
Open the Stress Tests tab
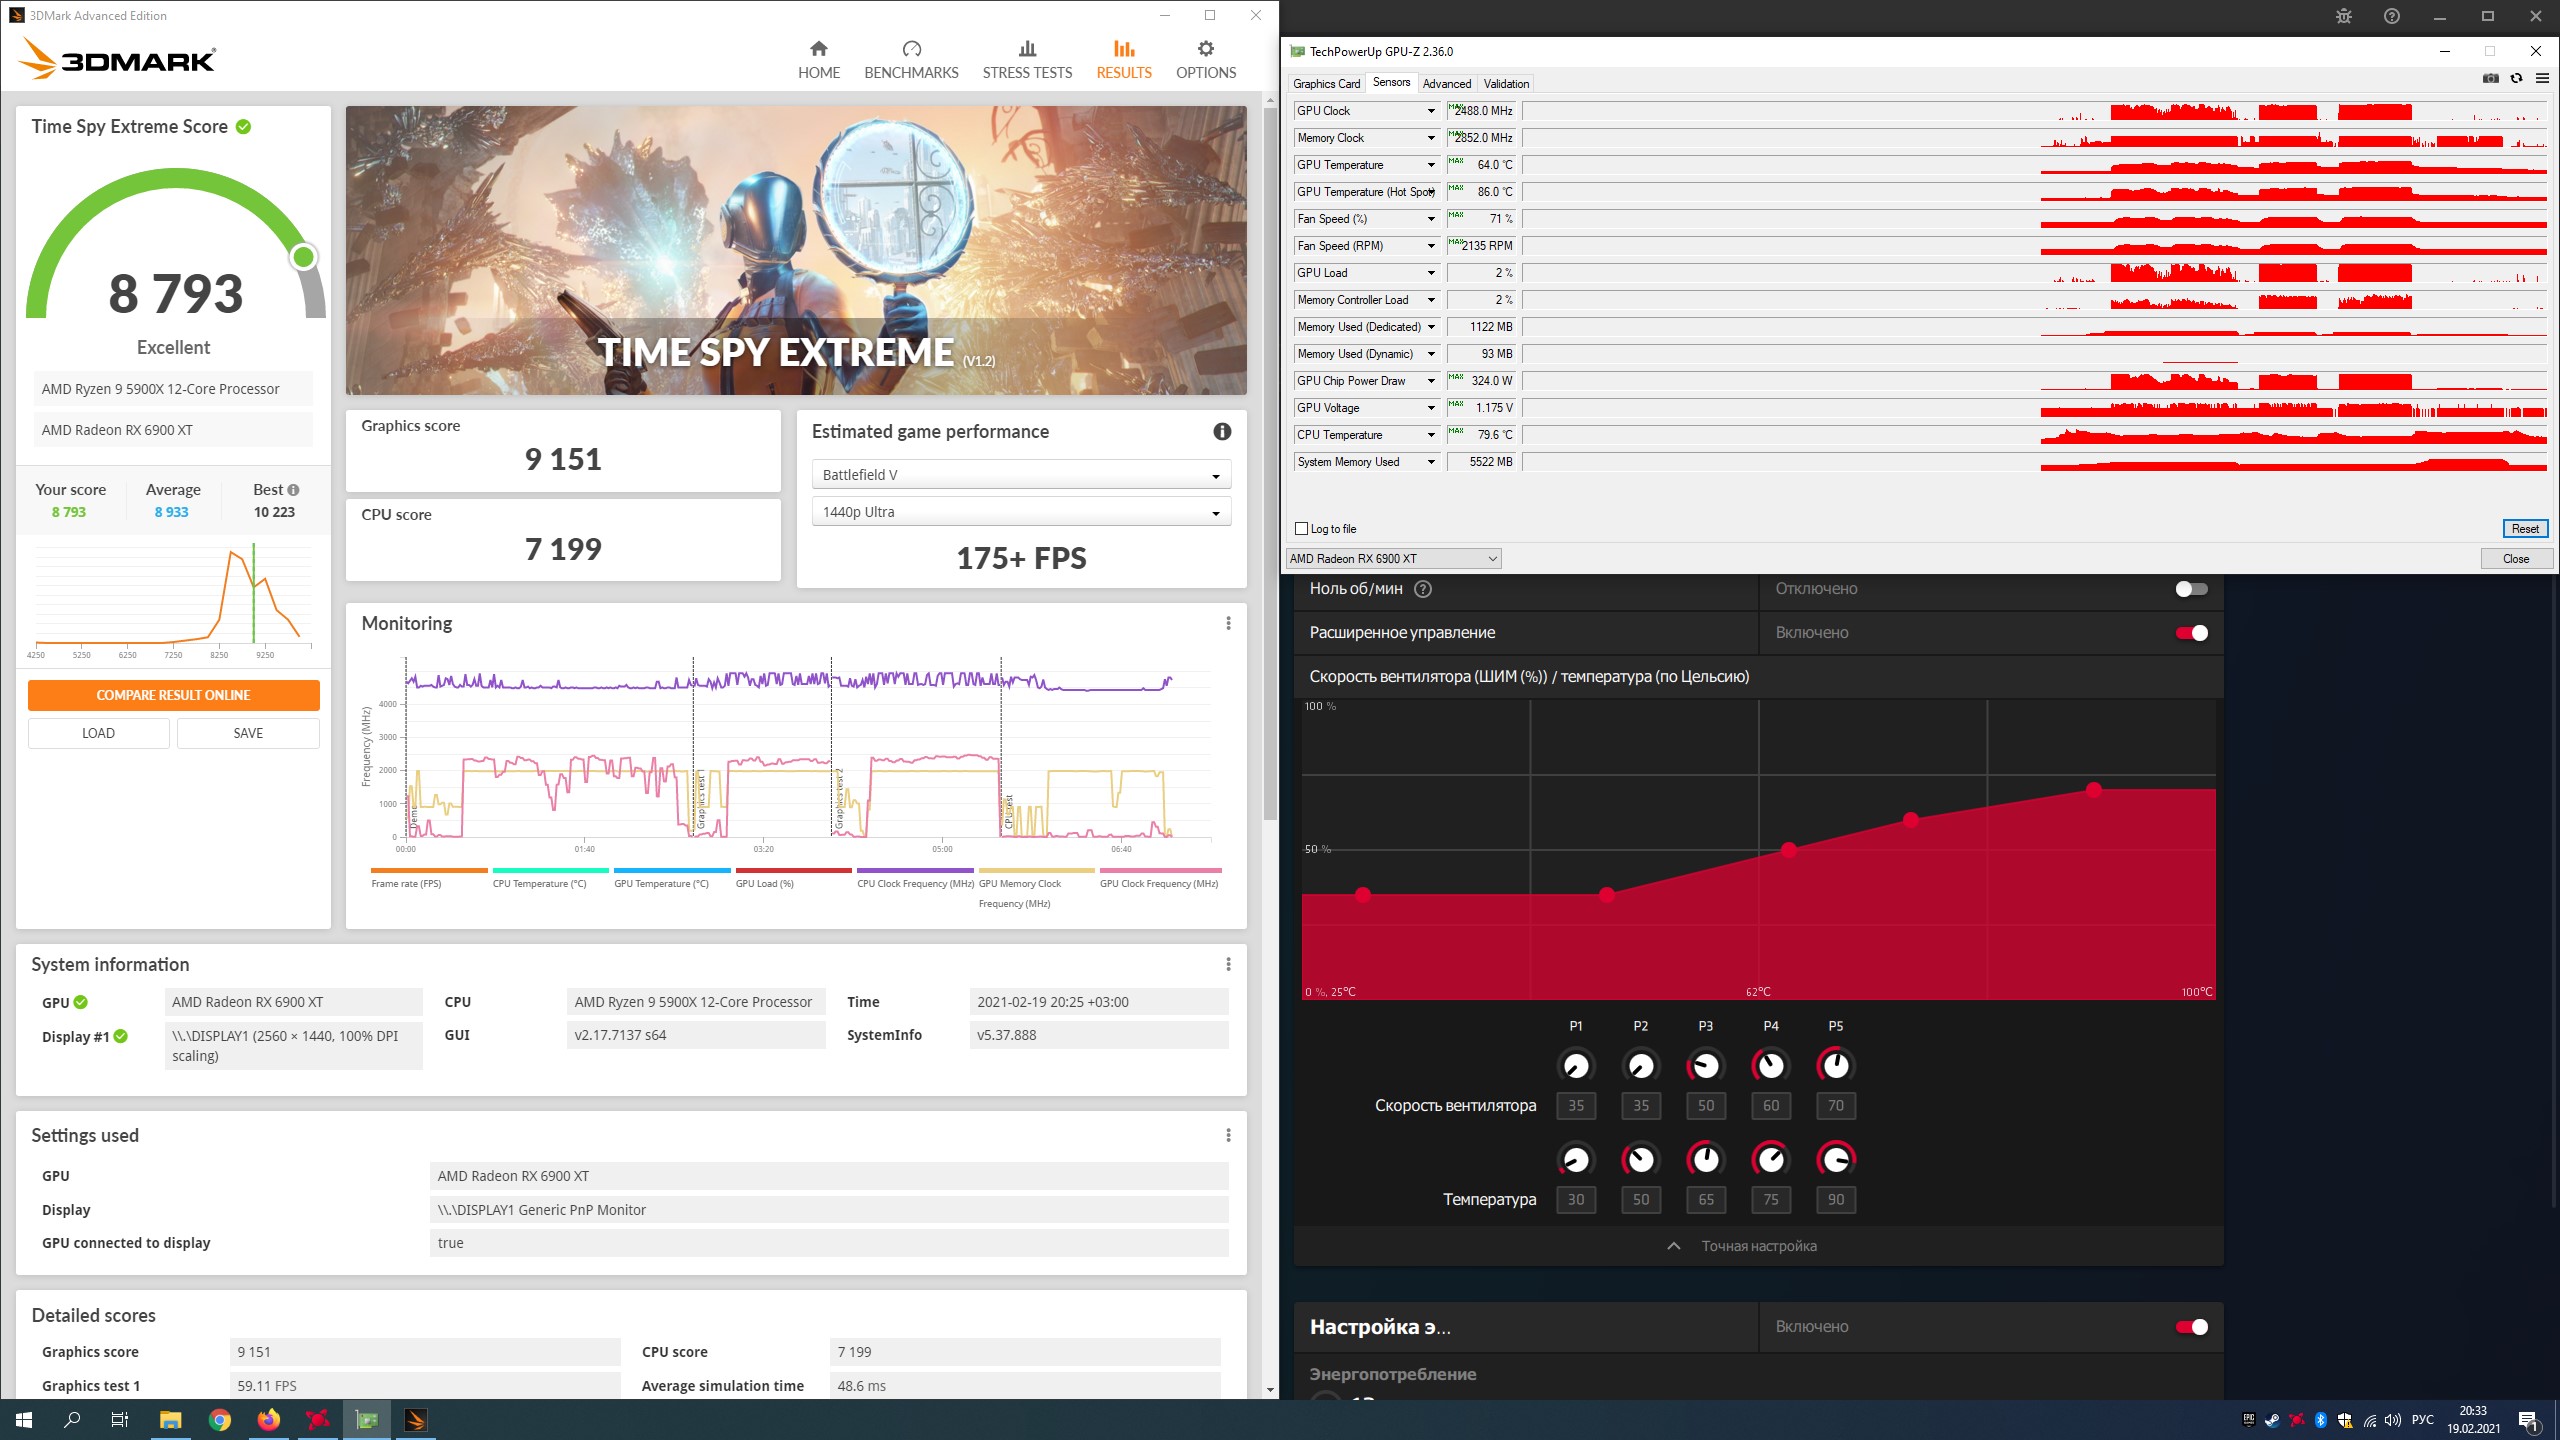(x=1026, y=60)
